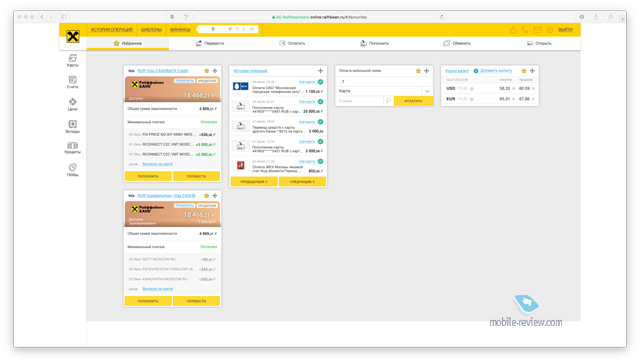
Task: Switch to the Обменять tab
Action: click(x=457, y=43)
